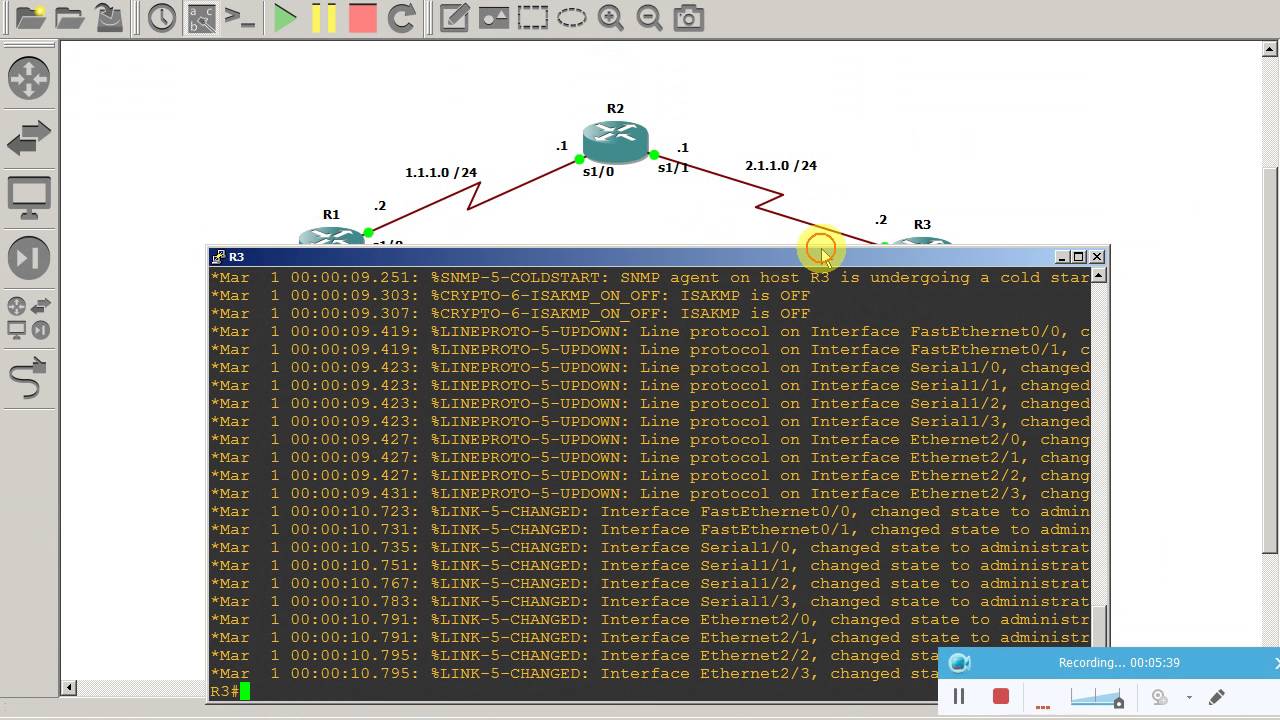Click the Zoom in magnifier

(x=610, y=17)
